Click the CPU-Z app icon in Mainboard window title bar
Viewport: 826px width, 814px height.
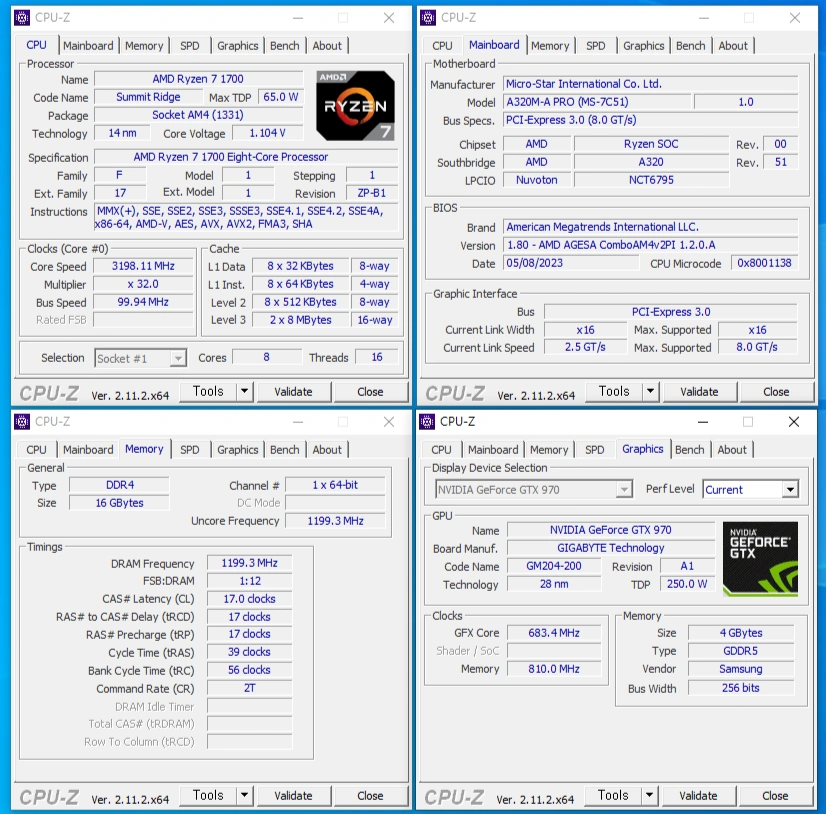click(x=428, y=18)
